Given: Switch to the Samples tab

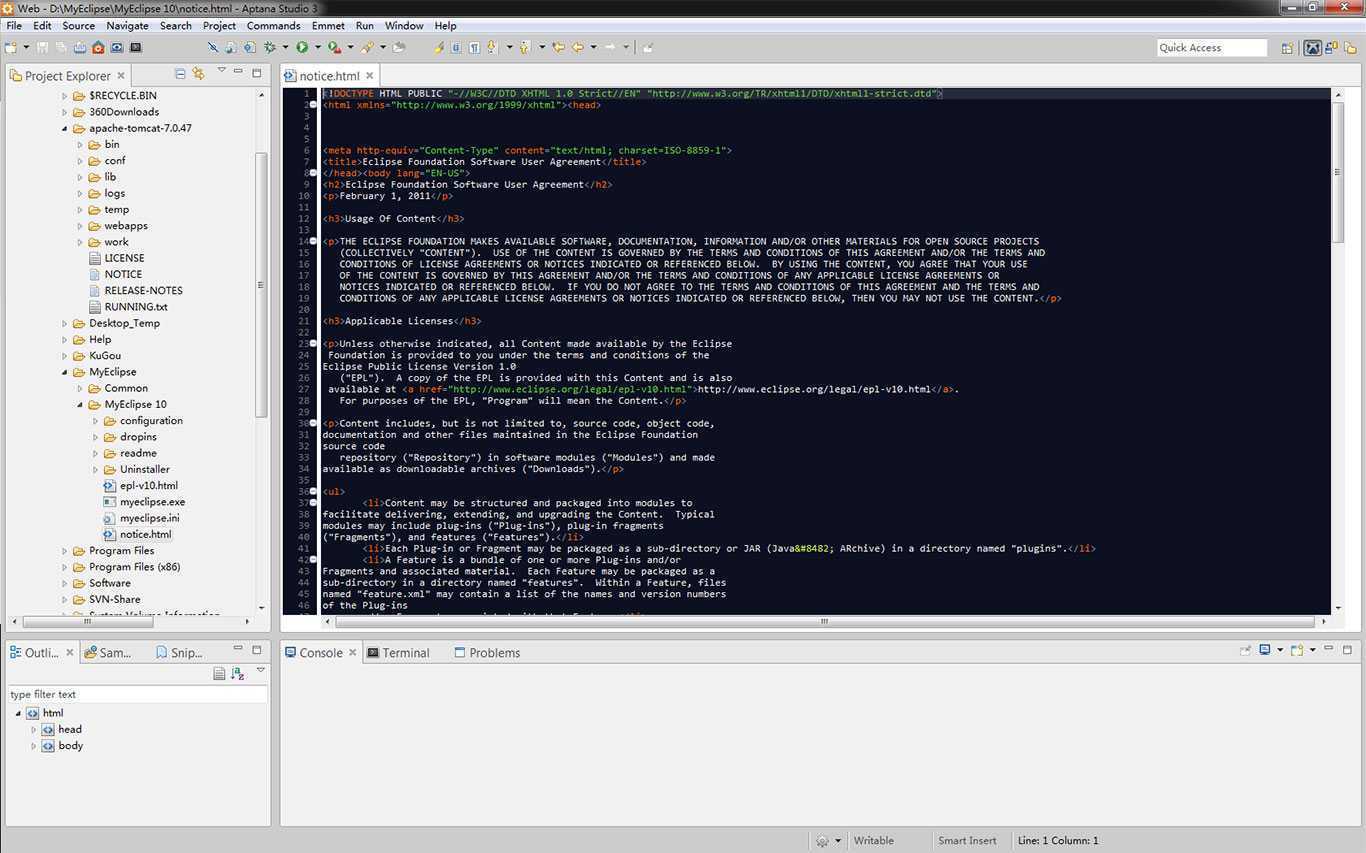Looking at the screenshot, I should coord(108,653).
